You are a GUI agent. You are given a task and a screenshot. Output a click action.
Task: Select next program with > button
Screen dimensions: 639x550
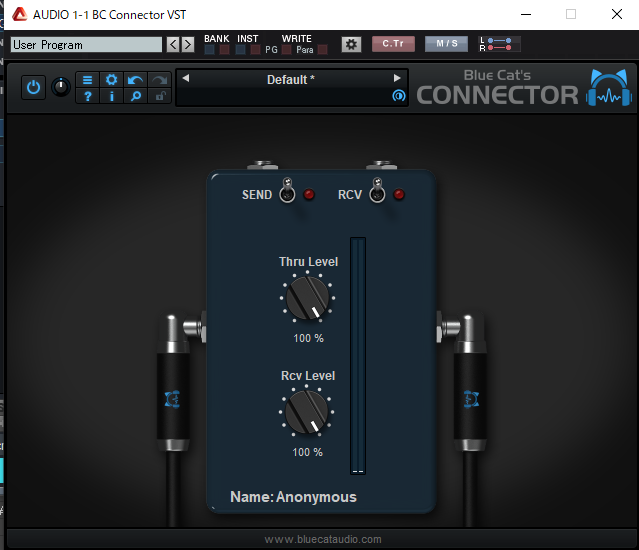(188, 44)
